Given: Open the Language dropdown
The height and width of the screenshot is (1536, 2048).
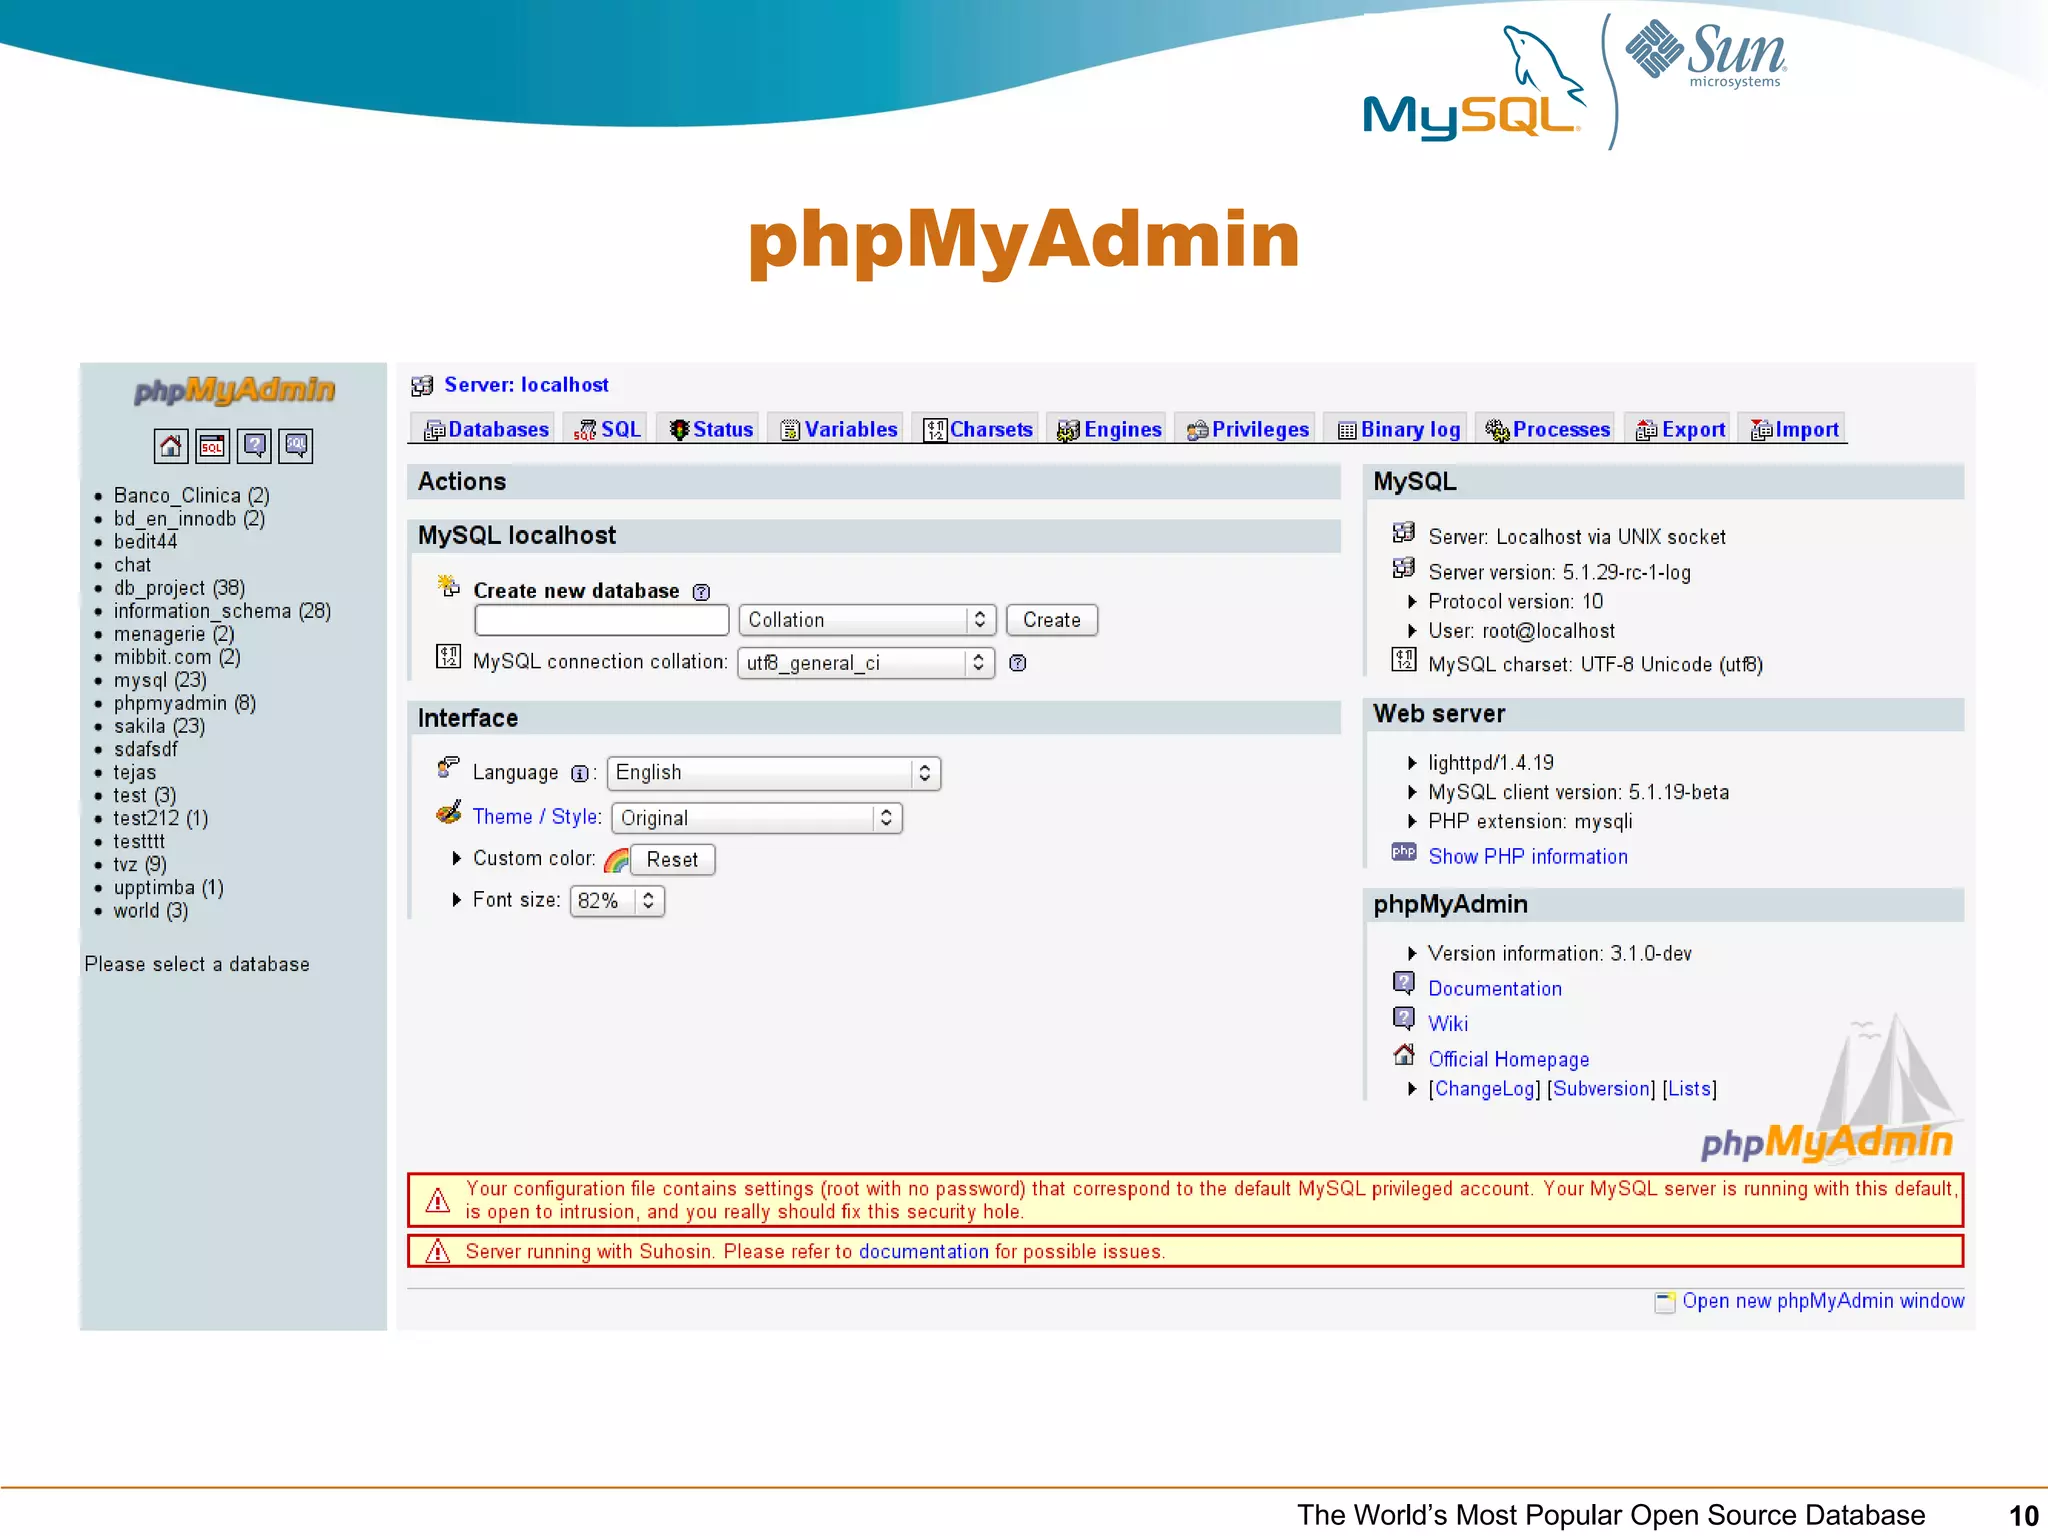Looking at the screenshot, I should (774, 773).
